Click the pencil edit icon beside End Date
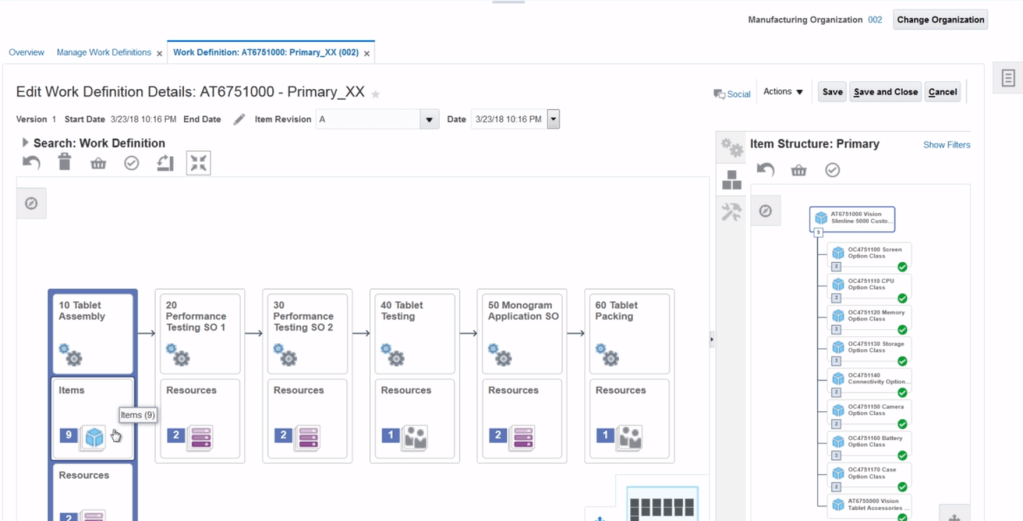Viewport: 1023px width, 521px height. coord(239,120)
